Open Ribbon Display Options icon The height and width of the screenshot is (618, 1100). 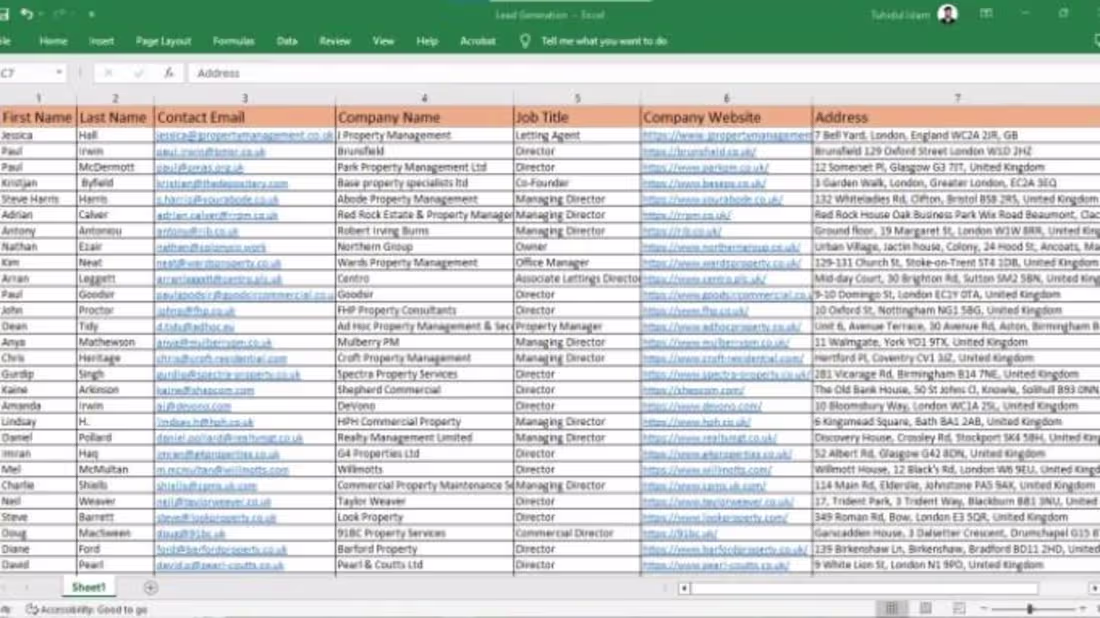986,13
